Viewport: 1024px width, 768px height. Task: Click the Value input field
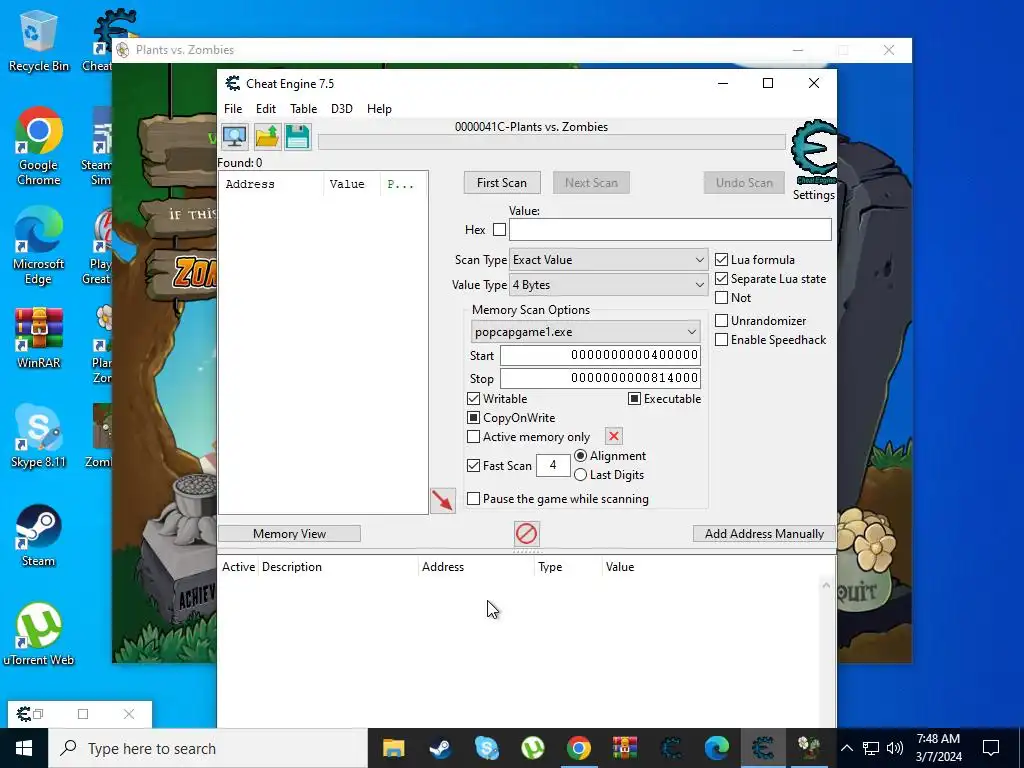click(670, 230)
